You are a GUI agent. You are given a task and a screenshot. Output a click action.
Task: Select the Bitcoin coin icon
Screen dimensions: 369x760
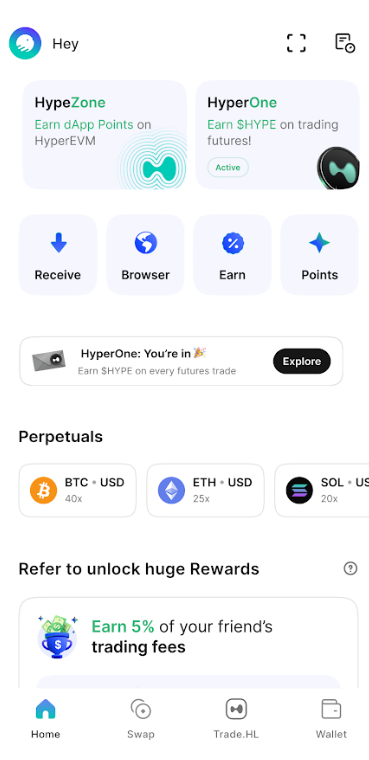44,490
